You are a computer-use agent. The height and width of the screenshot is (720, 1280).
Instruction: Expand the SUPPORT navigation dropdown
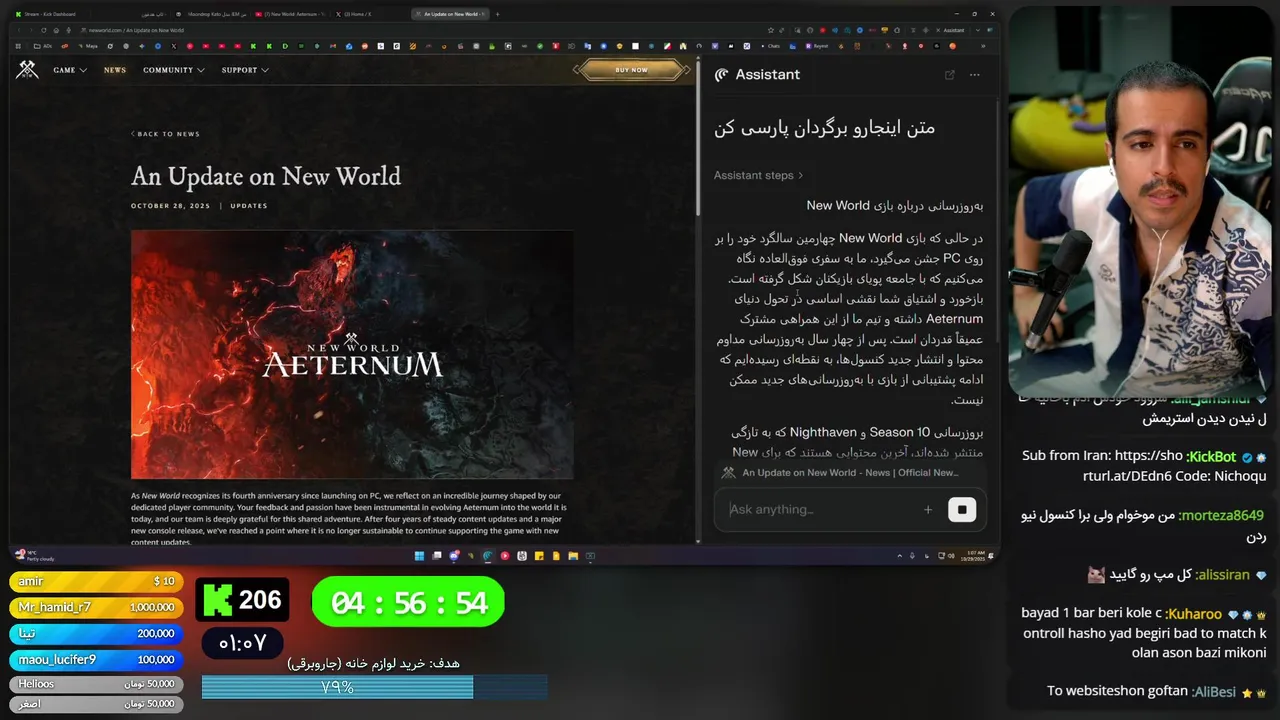pos(245,70)
